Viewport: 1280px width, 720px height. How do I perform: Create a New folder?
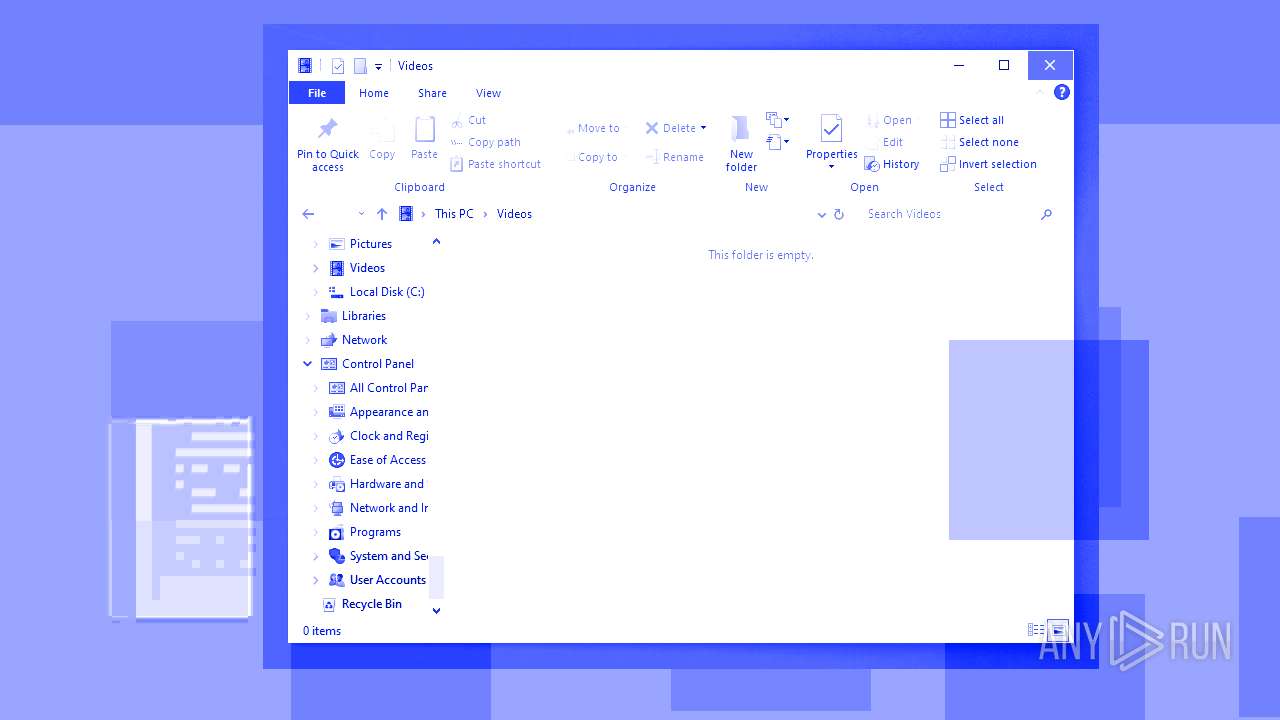741,143
